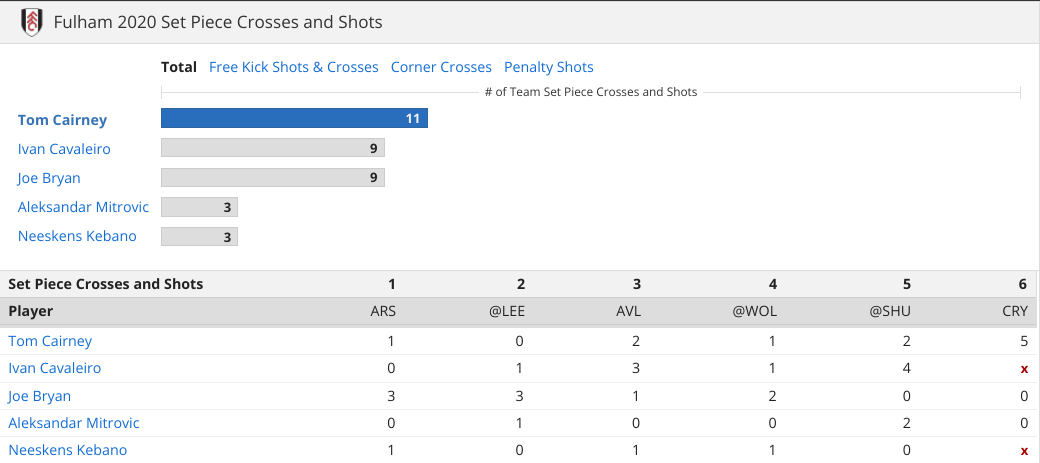Open Tom Cairney in the table row
The width and height of the screenshot is (1040, 463).
click(50, 341)
